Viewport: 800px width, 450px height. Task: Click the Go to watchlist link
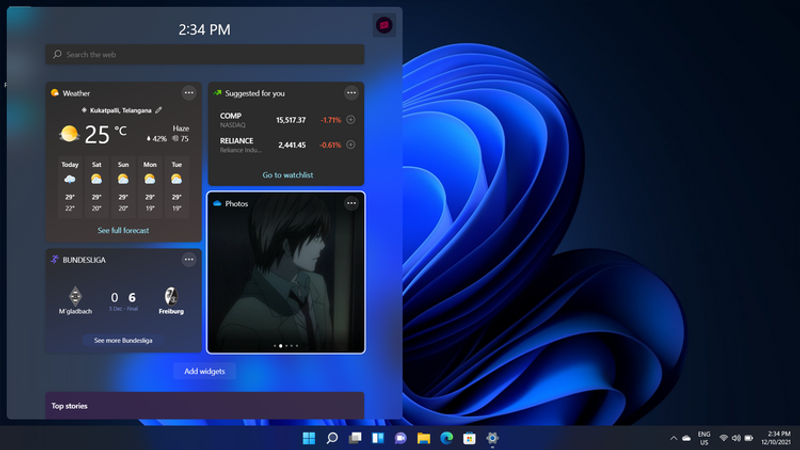click(x=288, y=175)
